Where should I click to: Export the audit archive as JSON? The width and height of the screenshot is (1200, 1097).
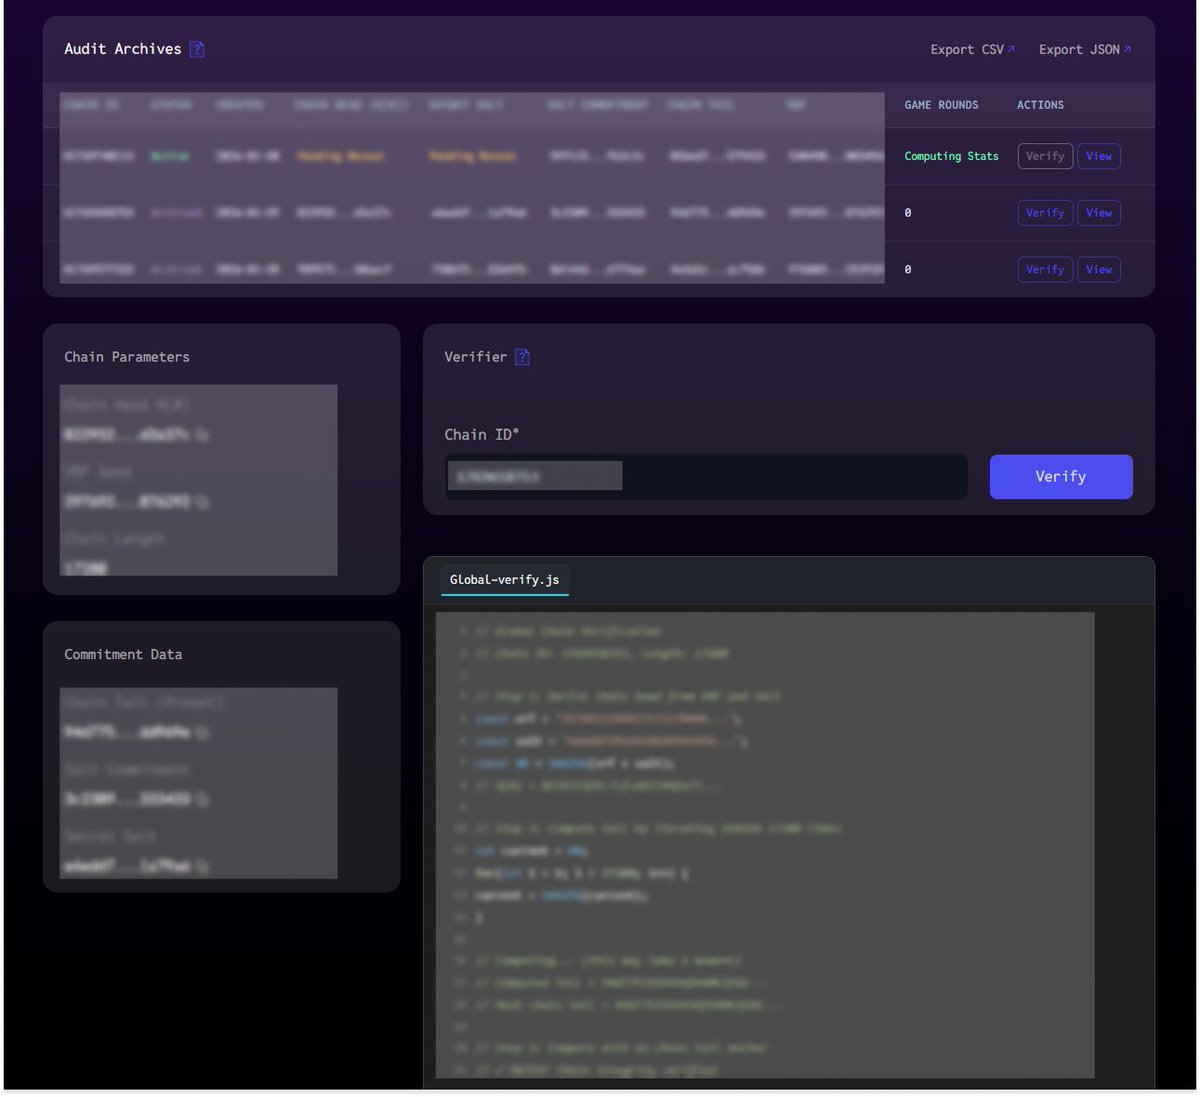click(x=1079, y=49)
